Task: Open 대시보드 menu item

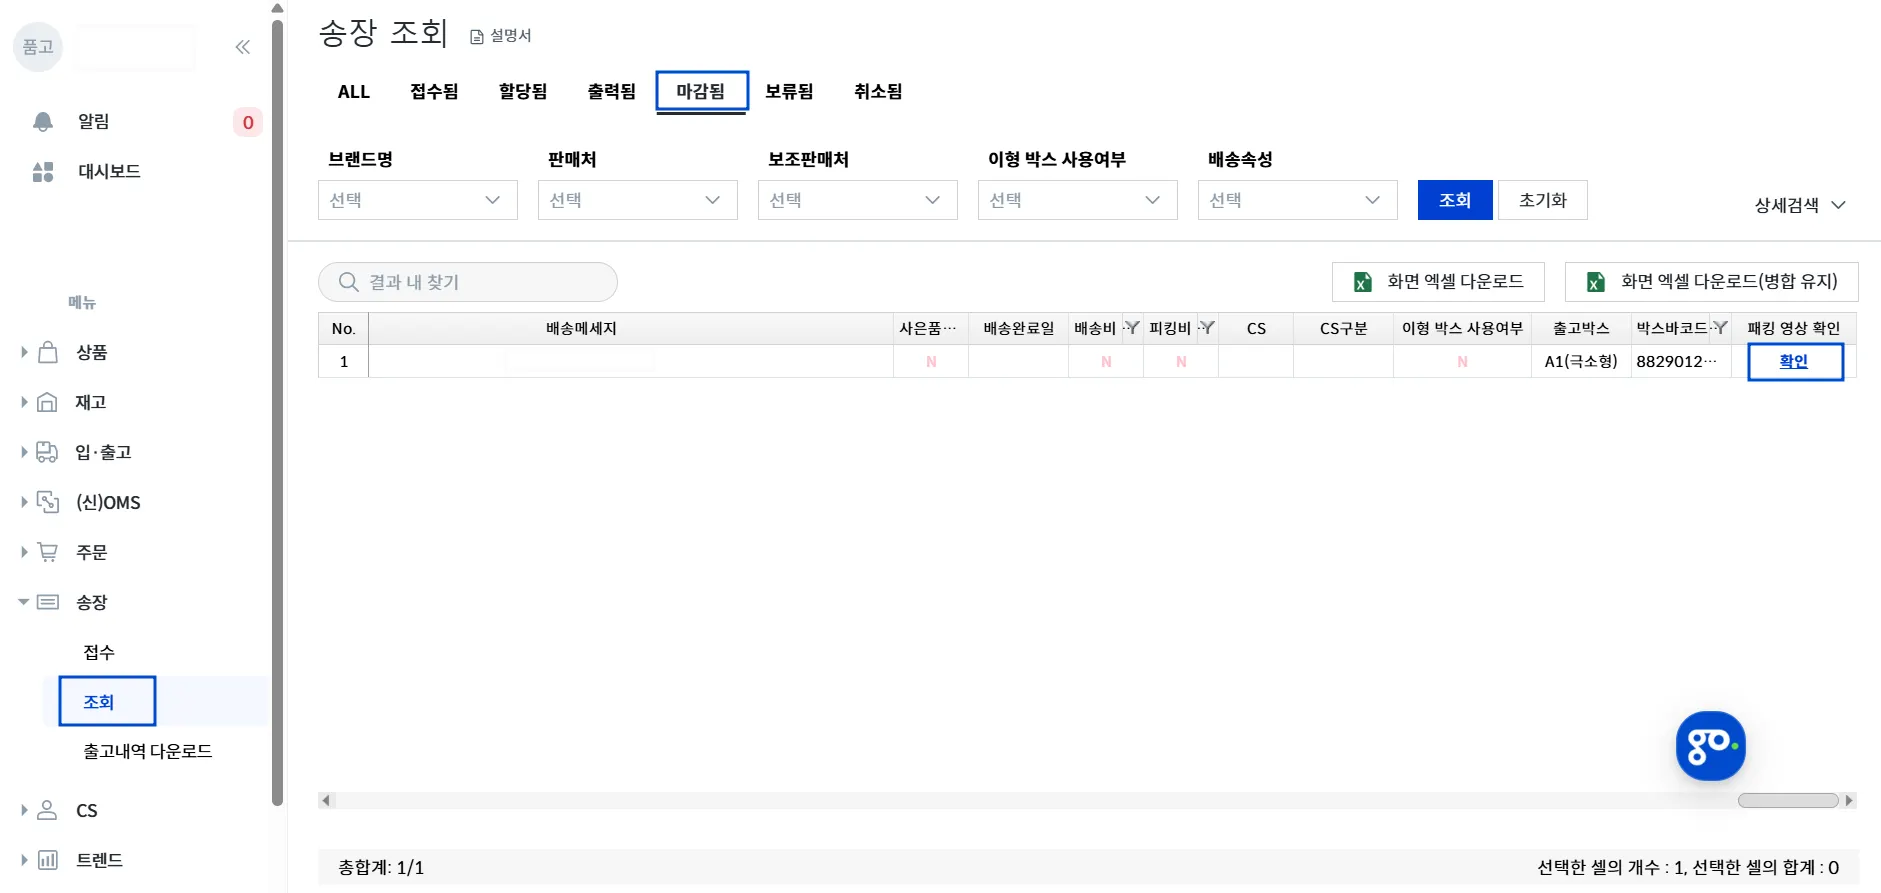Action: (110, 172)
